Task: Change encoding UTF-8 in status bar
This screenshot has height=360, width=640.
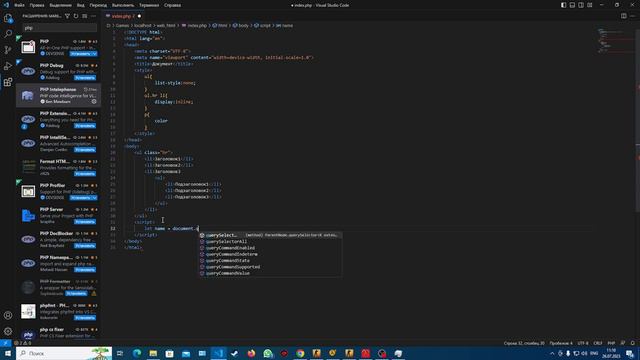Action: point(583,343)
